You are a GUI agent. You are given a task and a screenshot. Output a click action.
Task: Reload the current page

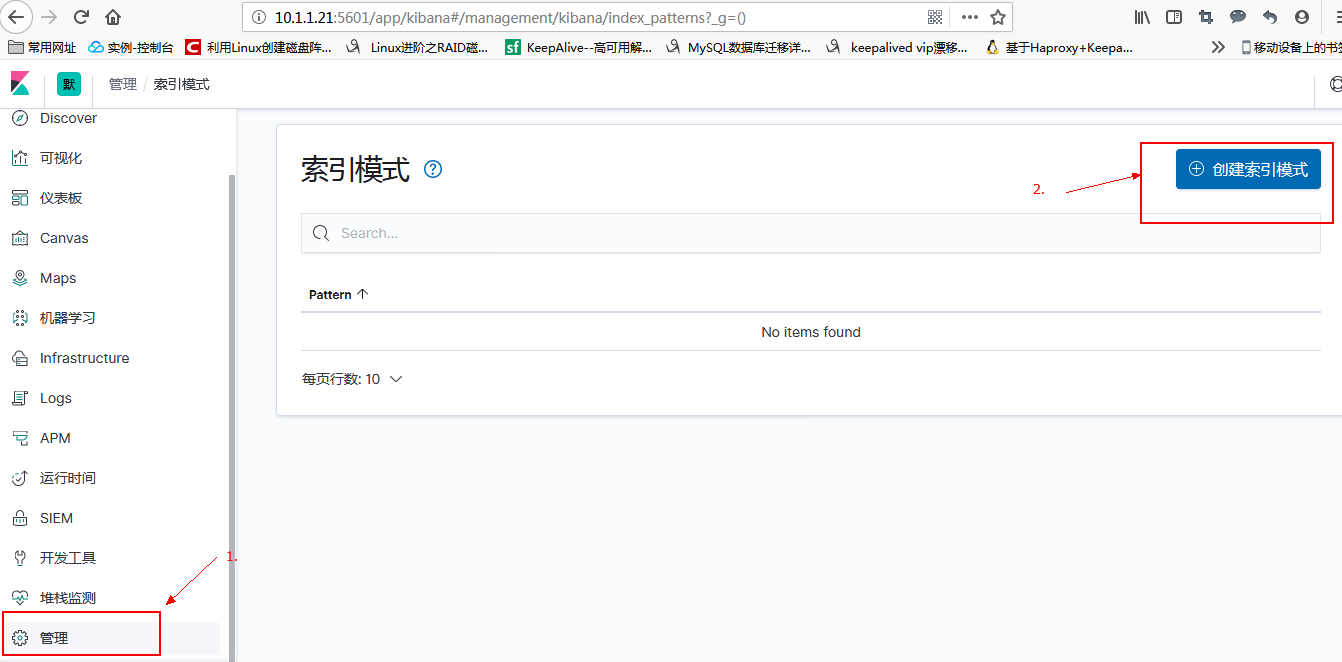pyautogui.click(x=81, y=17)
